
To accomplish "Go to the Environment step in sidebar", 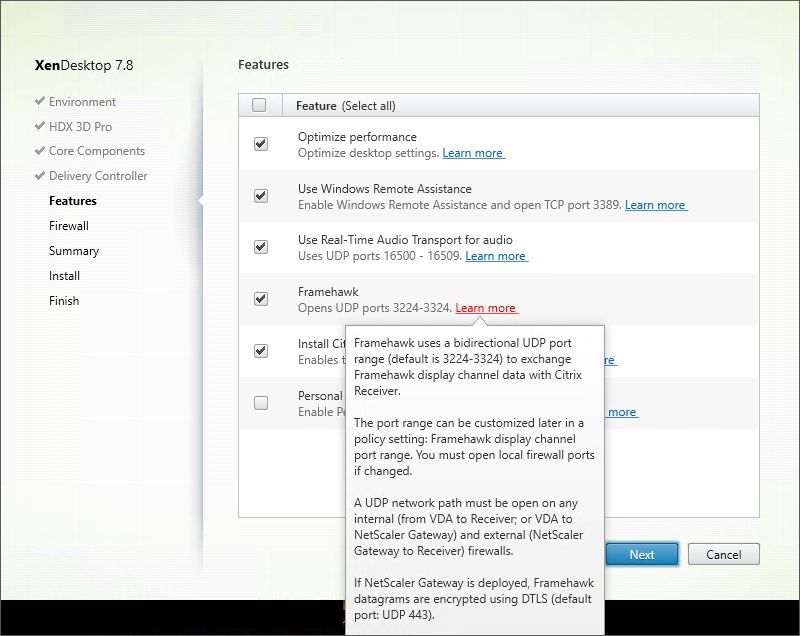I will (x=82, y=102).
